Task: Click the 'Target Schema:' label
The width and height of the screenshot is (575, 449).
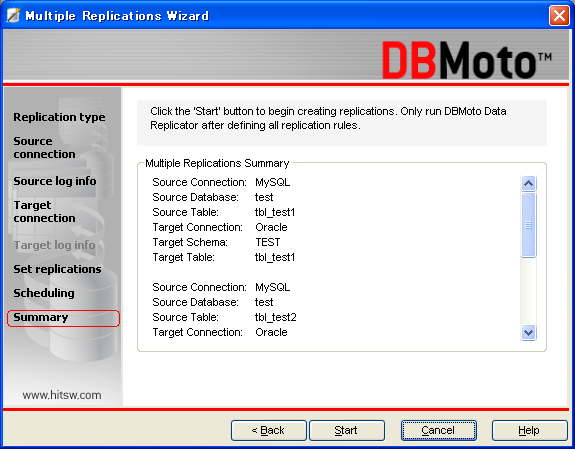Action: (x=190, y=242)
